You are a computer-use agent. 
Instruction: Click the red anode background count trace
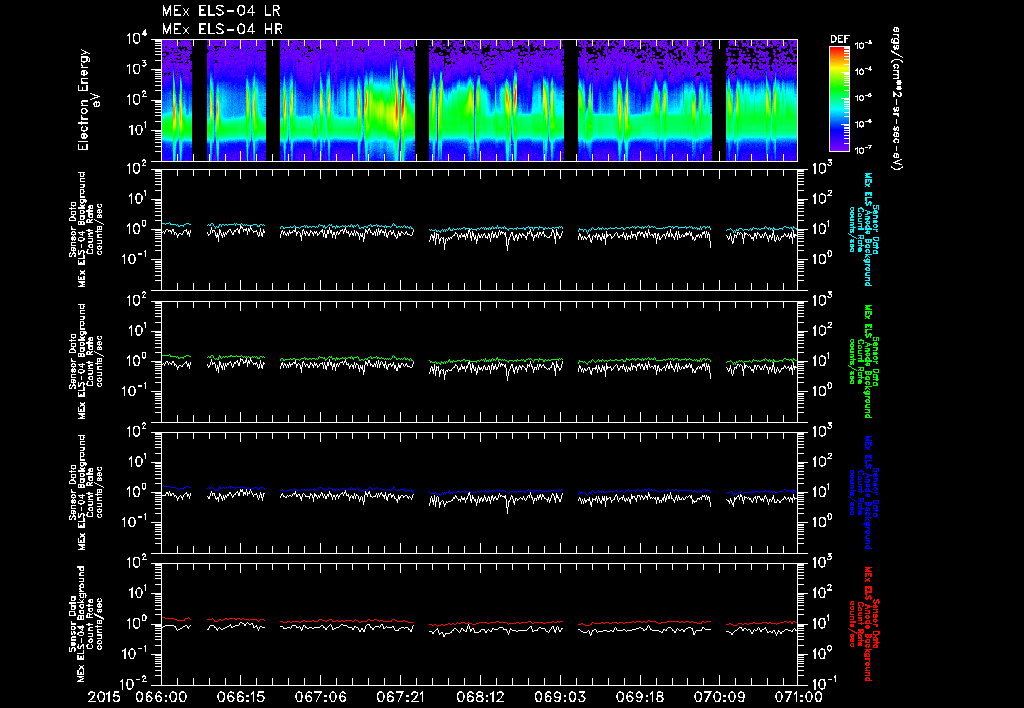tap(479, 621)
